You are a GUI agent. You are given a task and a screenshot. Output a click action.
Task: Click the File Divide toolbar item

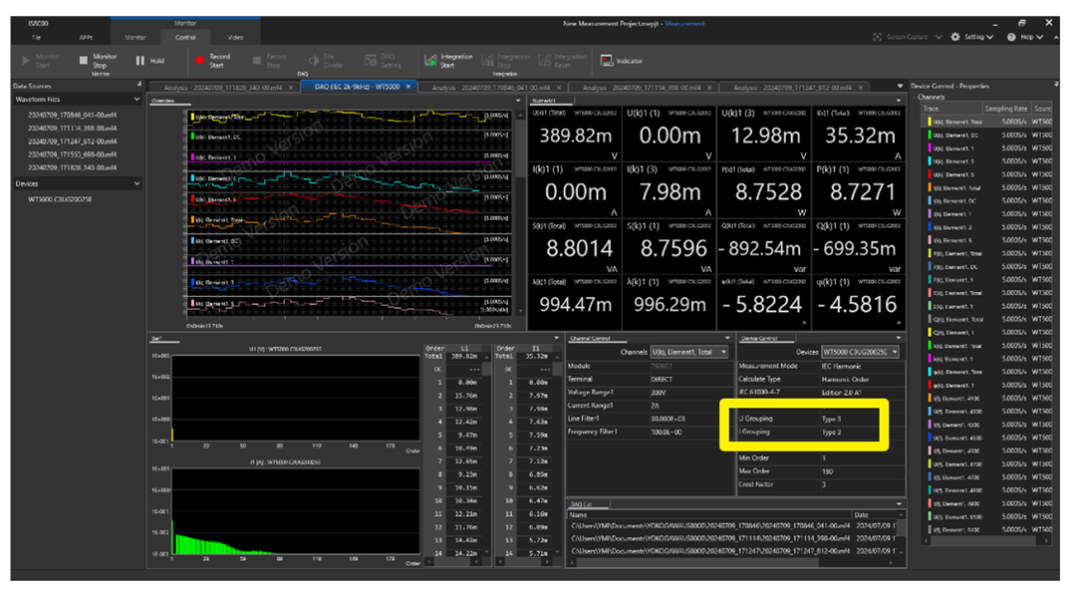325,61
